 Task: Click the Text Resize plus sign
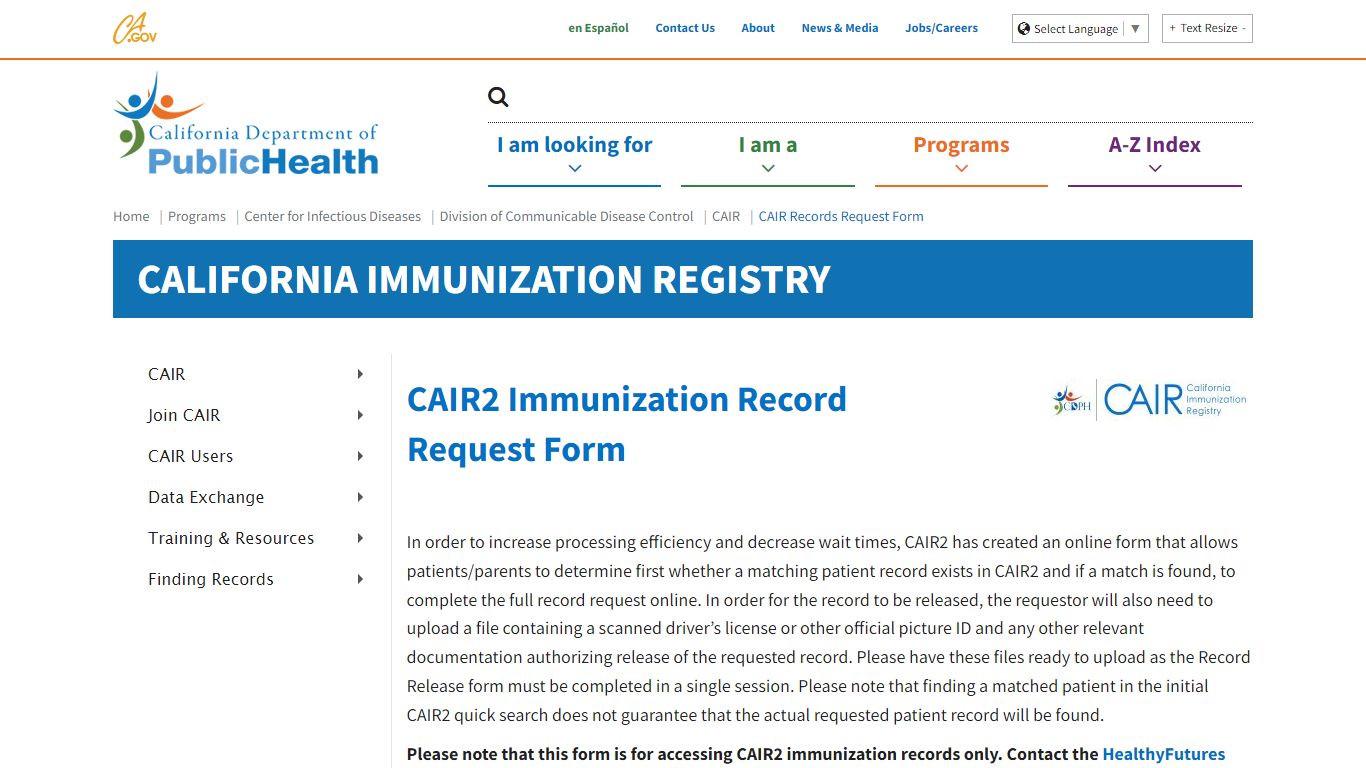1172,28
